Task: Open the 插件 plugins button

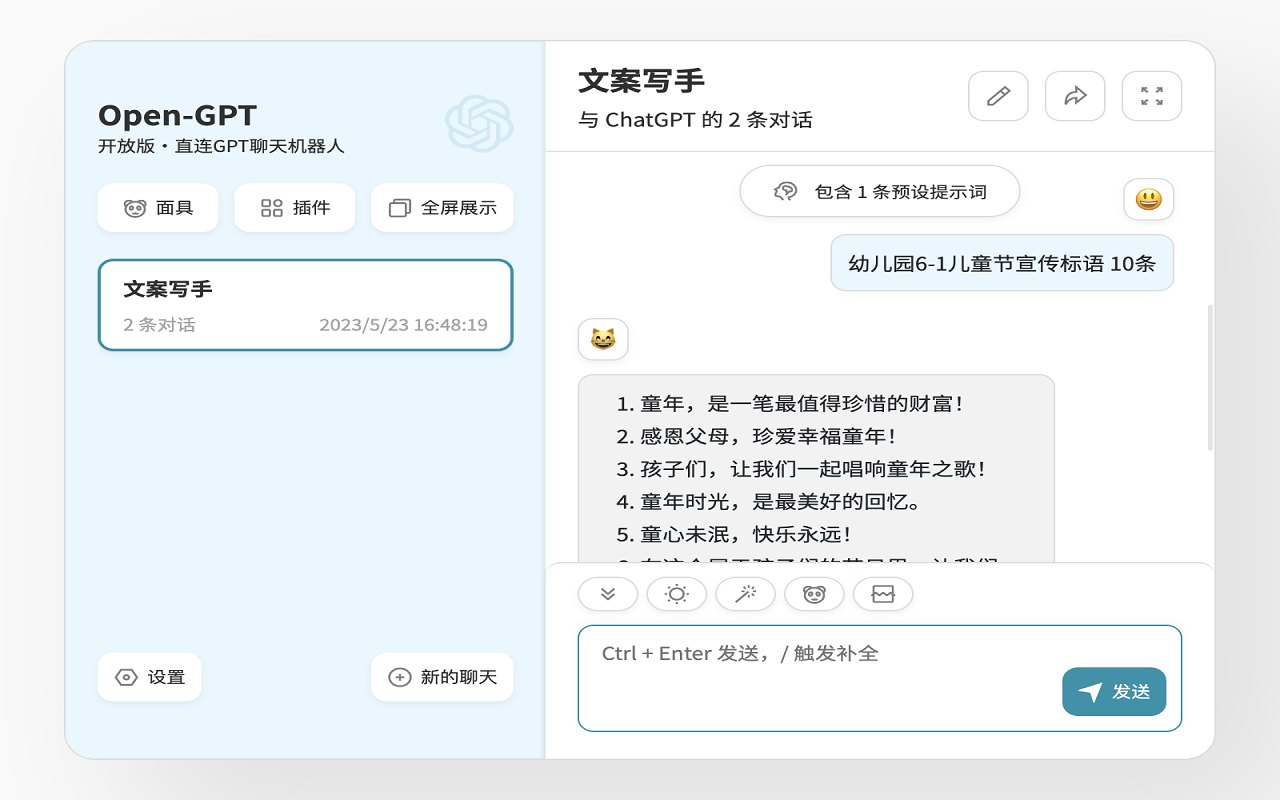Action: [x=295, y=208]
